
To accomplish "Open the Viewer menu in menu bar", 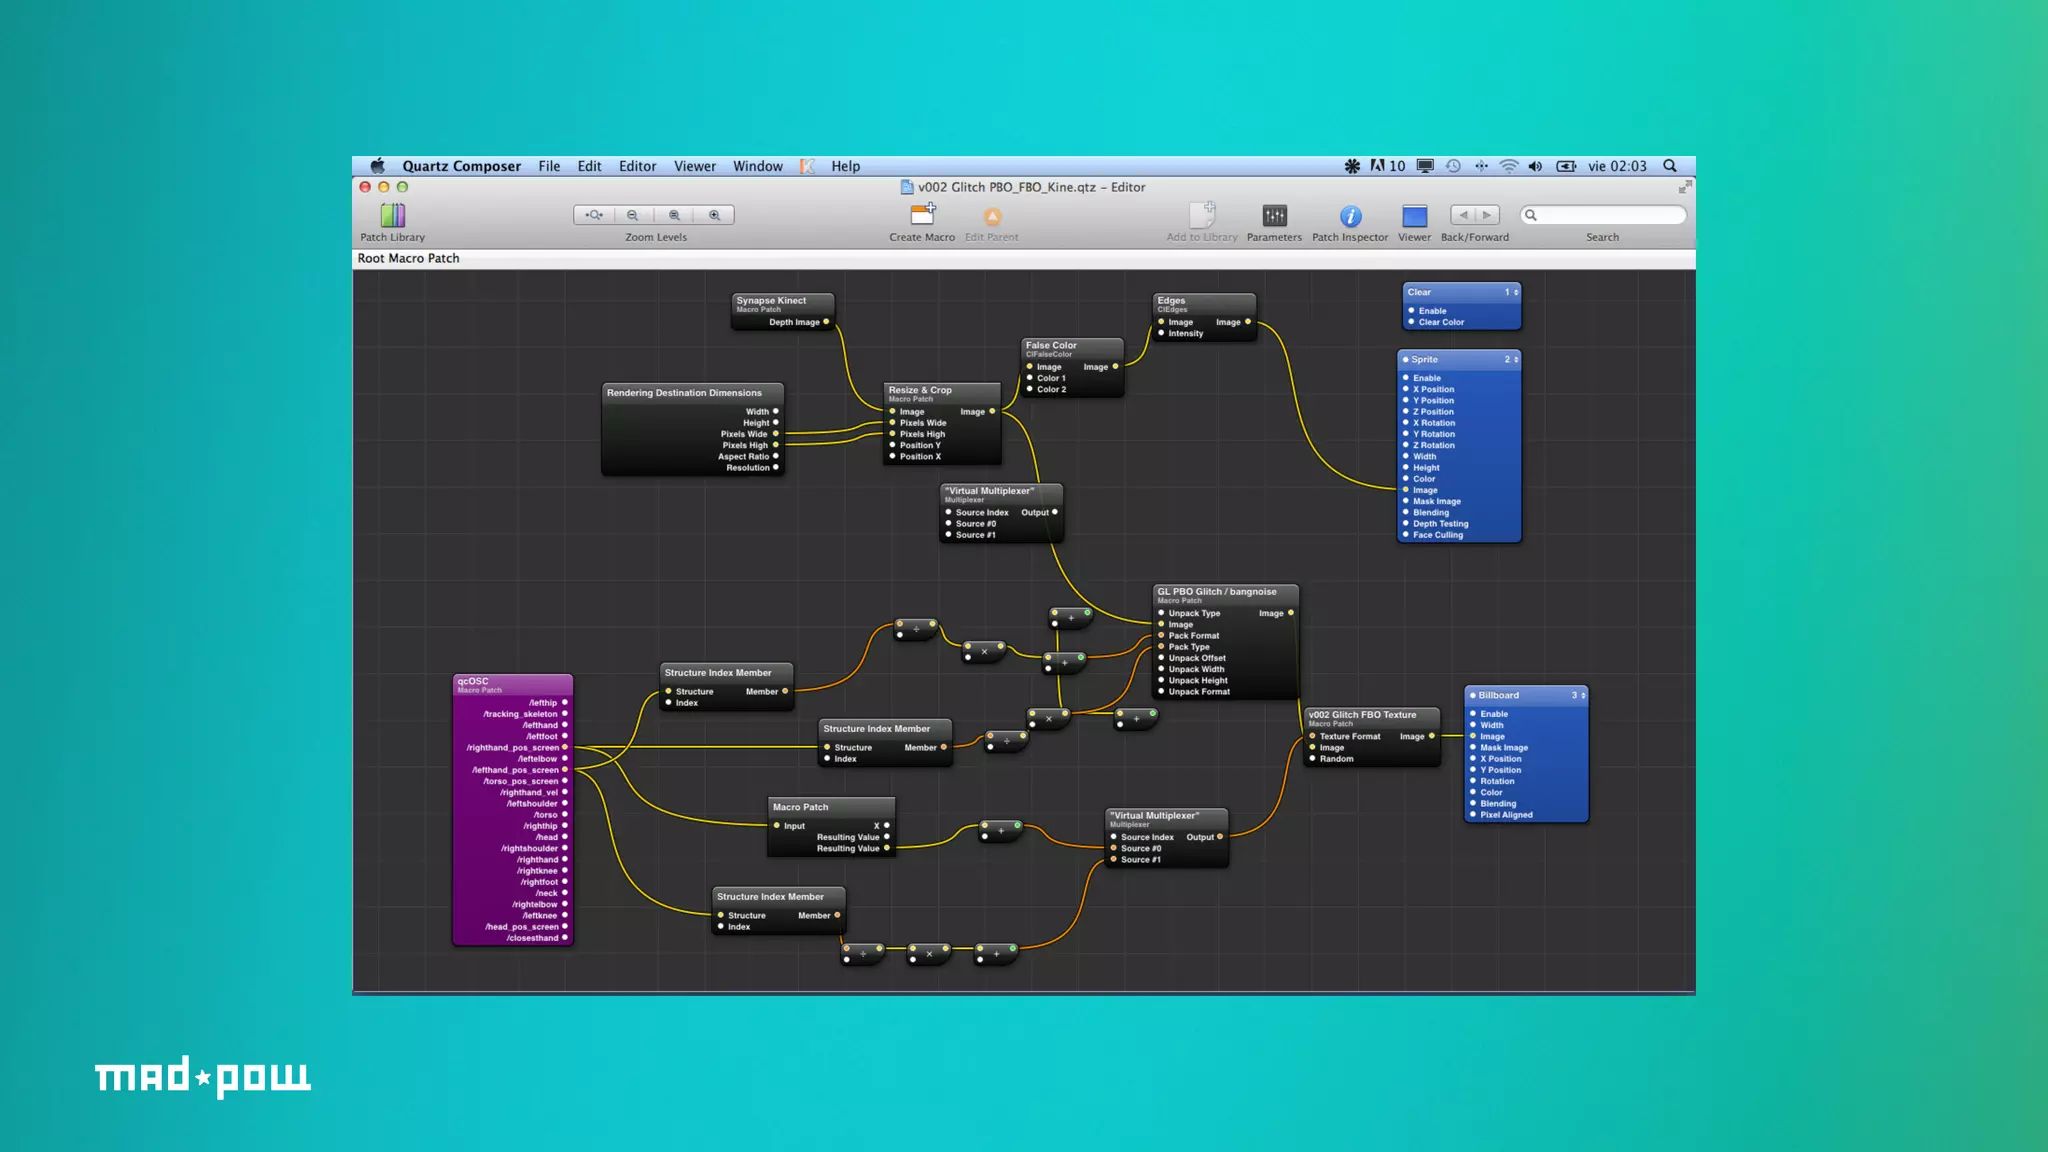I will pos(694,166).
